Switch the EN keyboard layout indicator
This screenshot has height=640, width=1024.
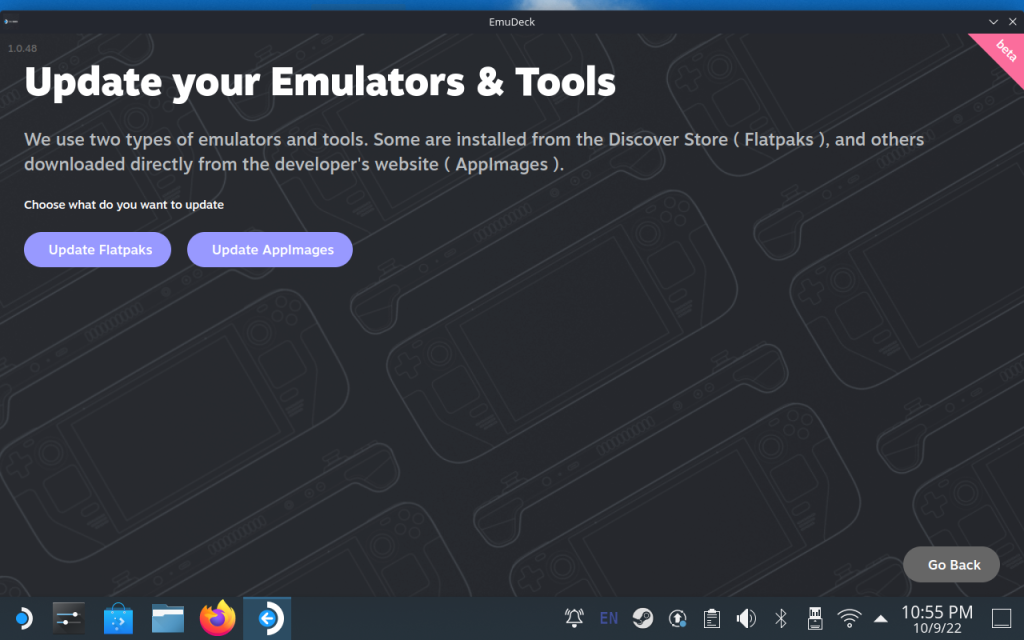click(x=609, y=618)
